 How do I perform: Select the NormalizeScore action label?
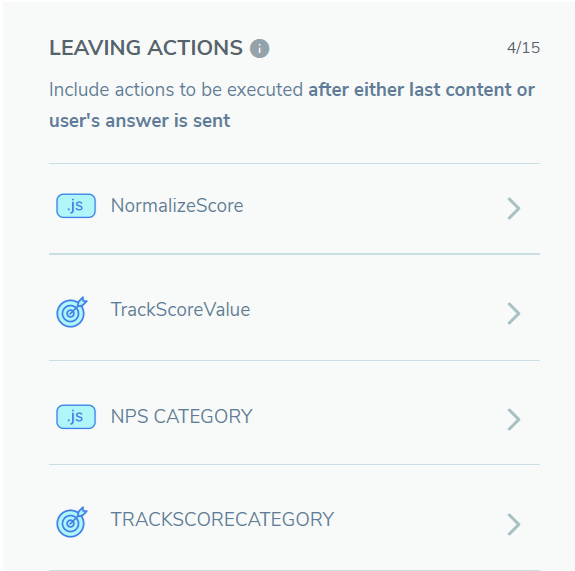tap(177, 205)
